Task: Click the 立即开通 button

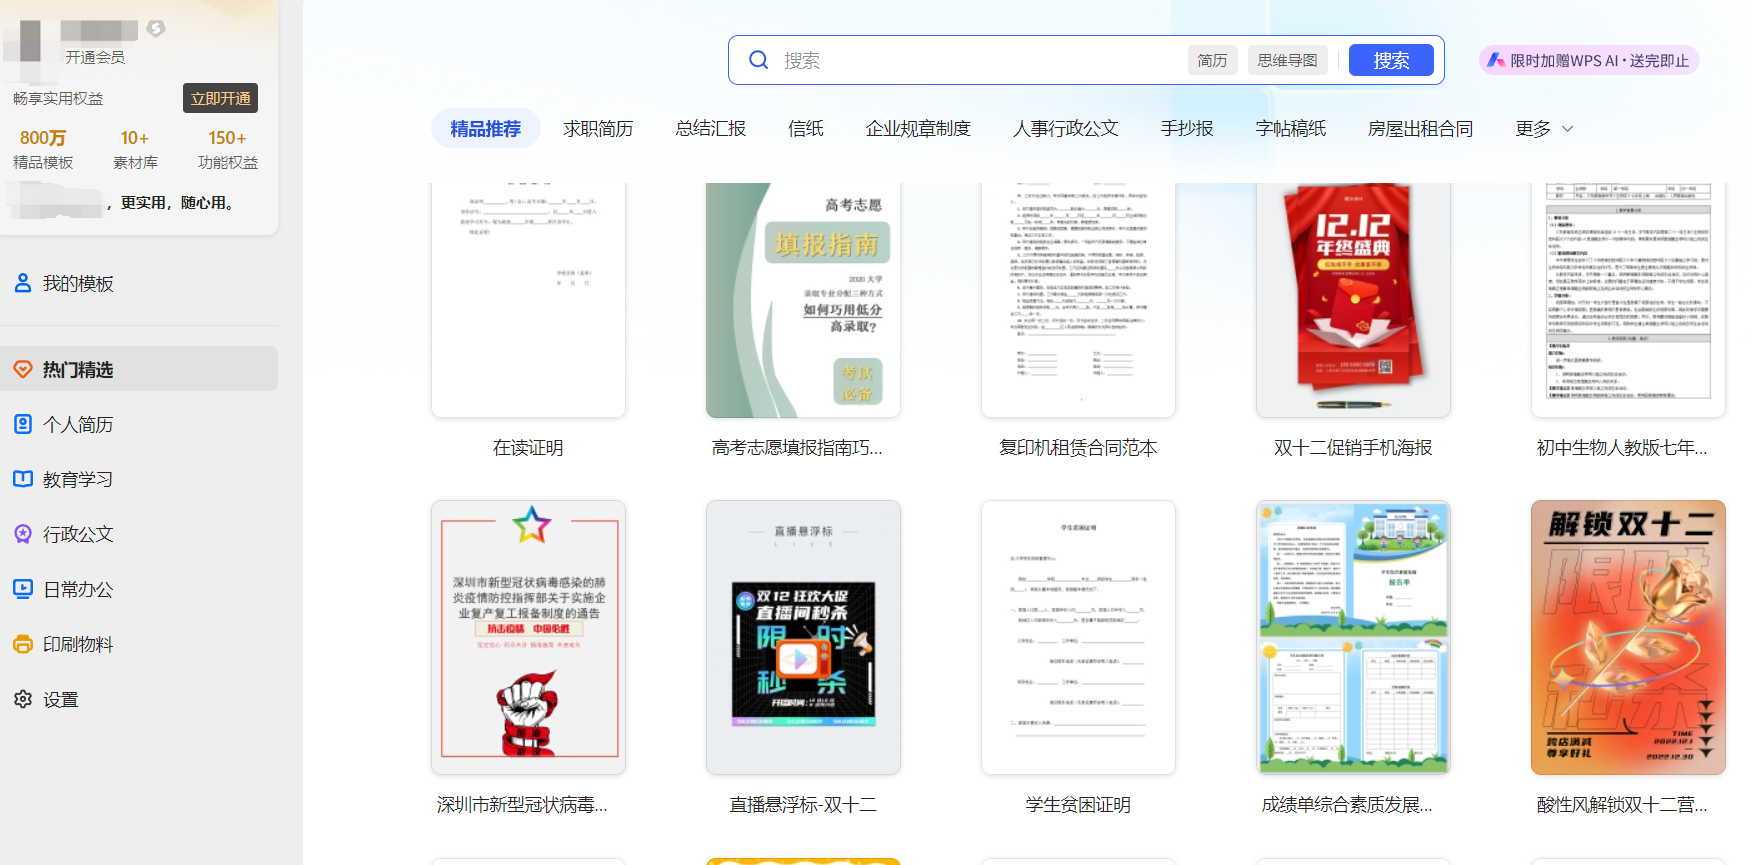Action: pos(221,98)
